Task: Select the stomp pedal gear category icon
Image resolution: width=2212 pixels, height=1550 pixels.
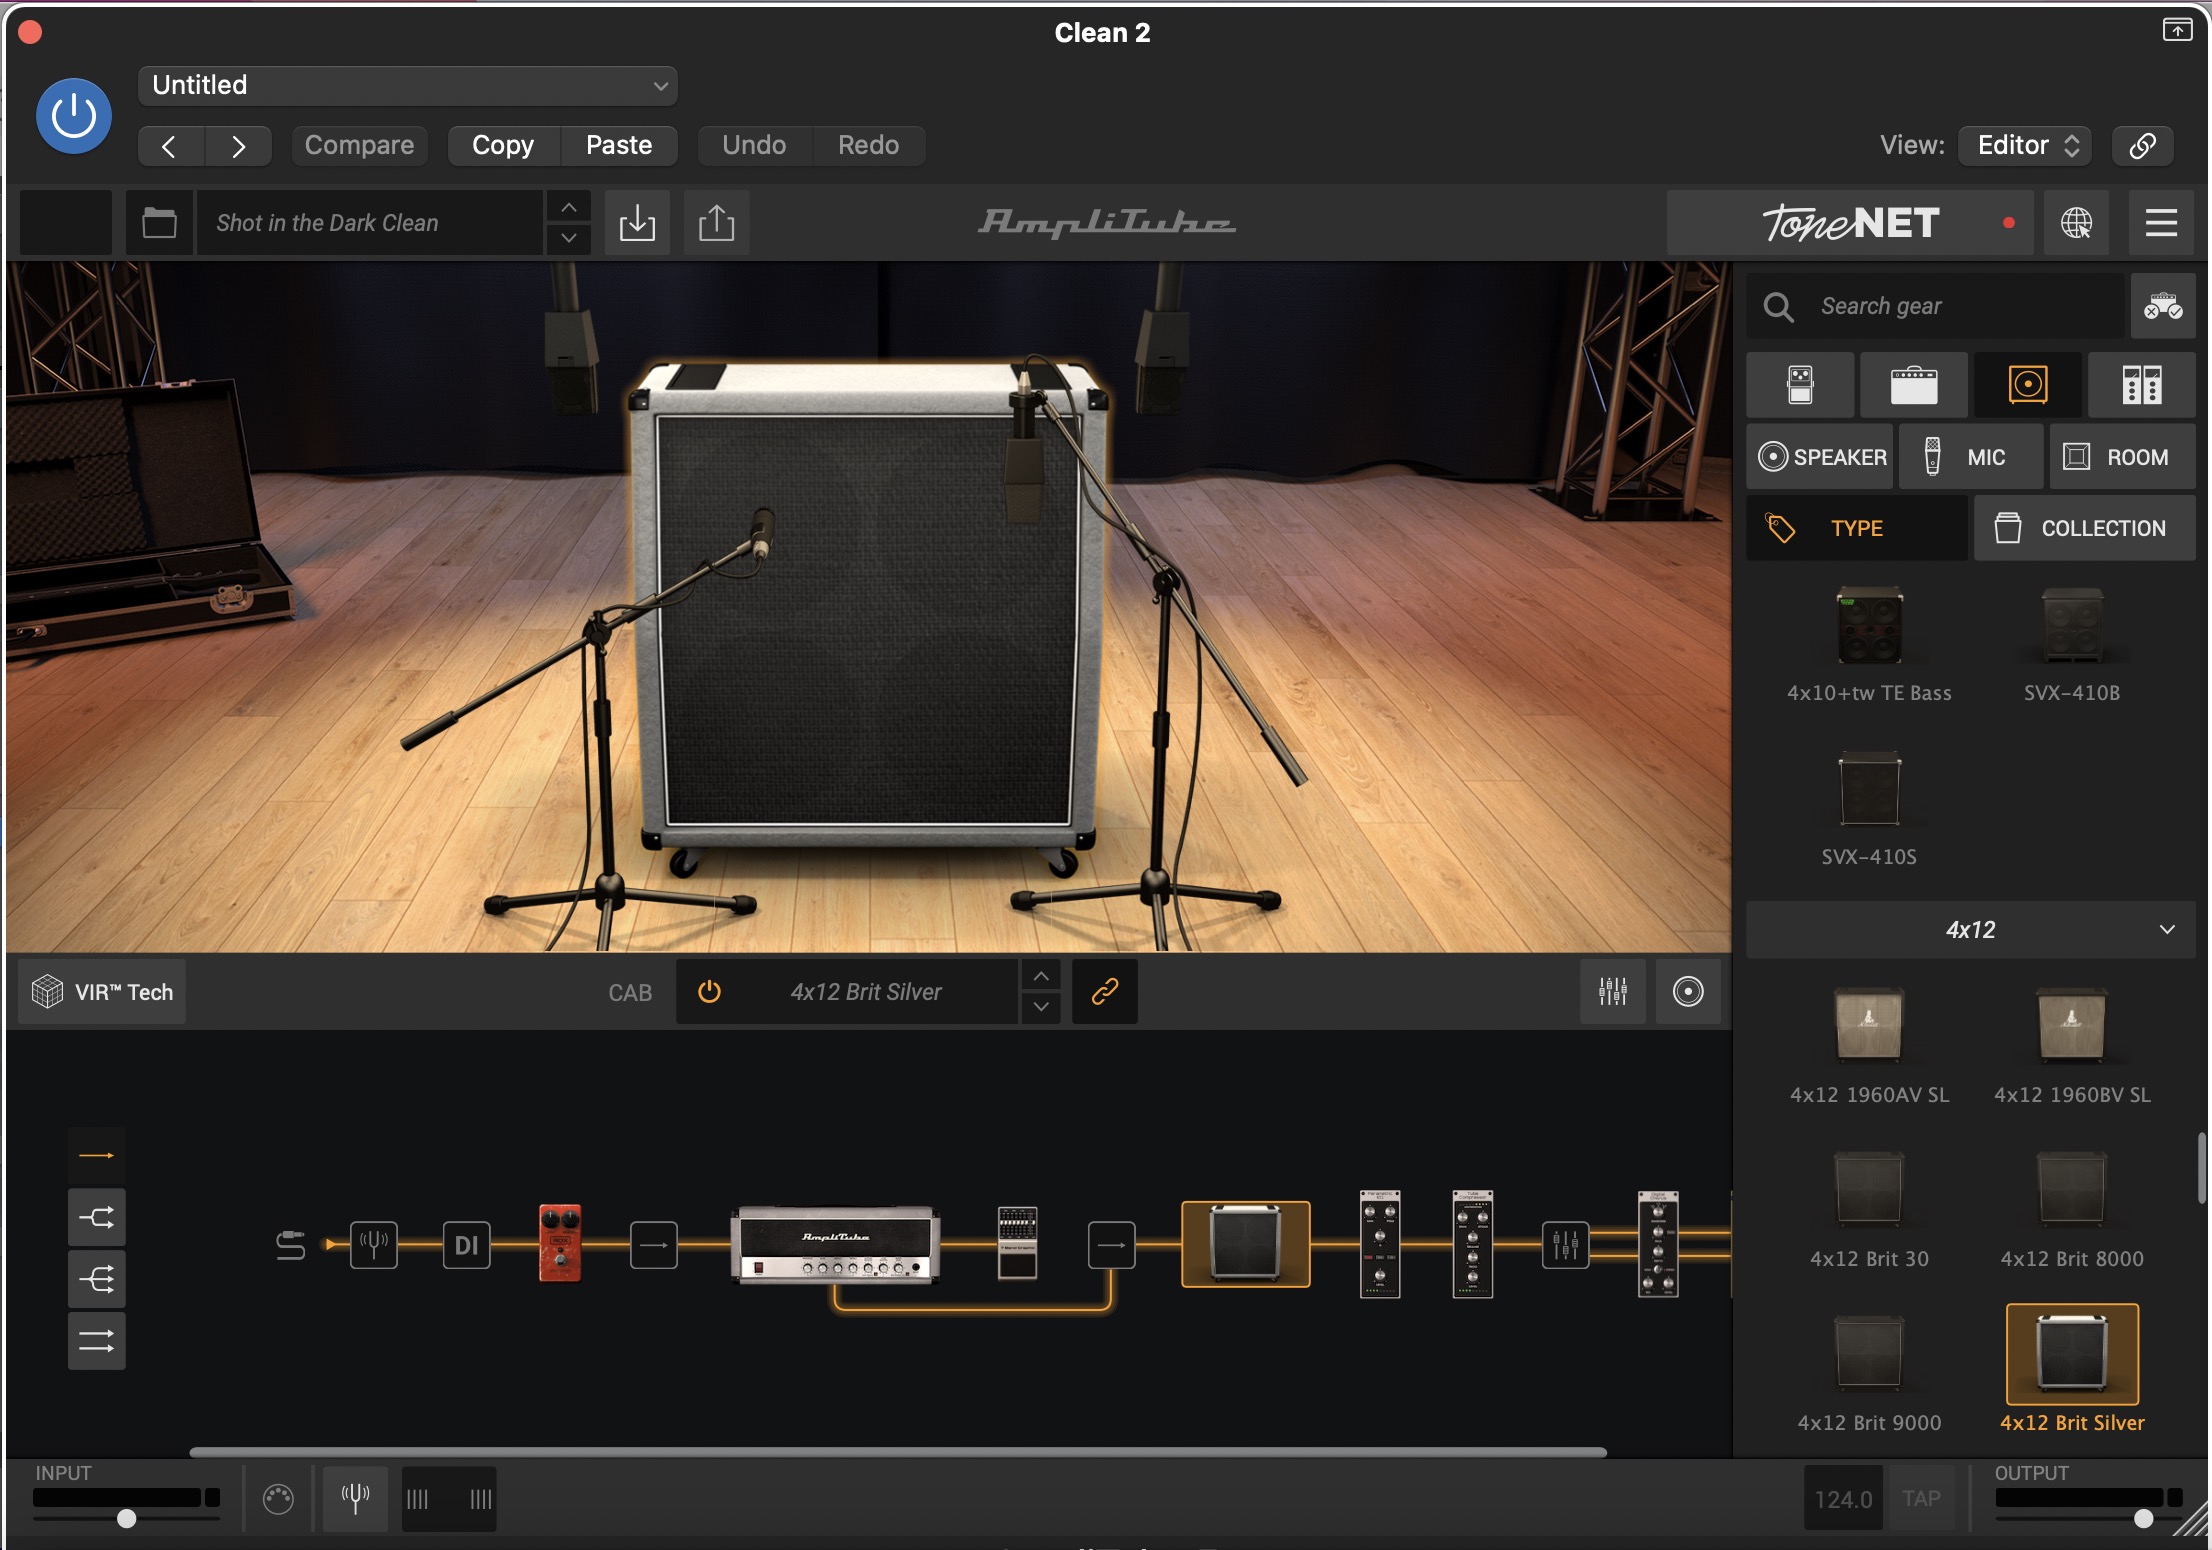Action: 1800,385
